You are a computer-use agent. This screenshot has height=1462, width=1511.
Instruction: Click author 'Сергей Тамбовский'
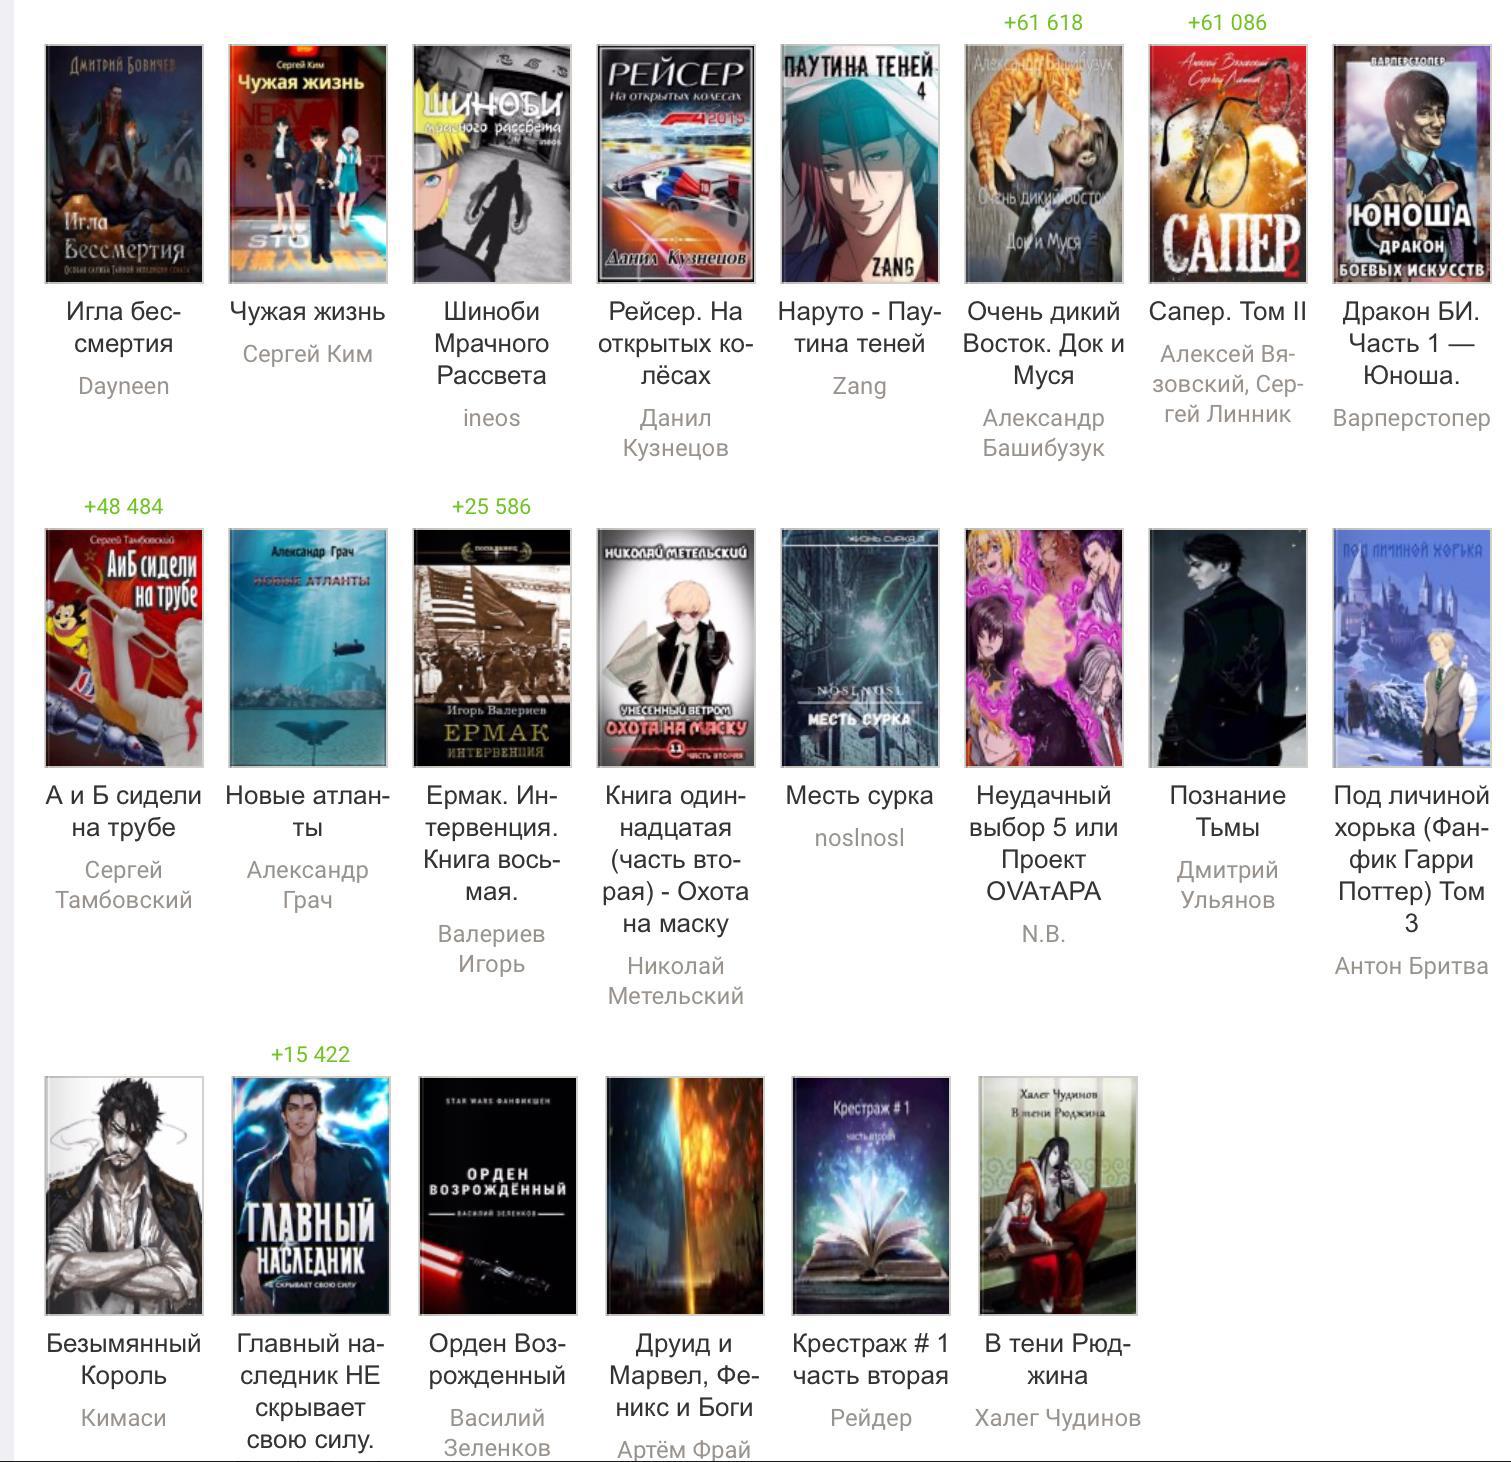point(124,885)
